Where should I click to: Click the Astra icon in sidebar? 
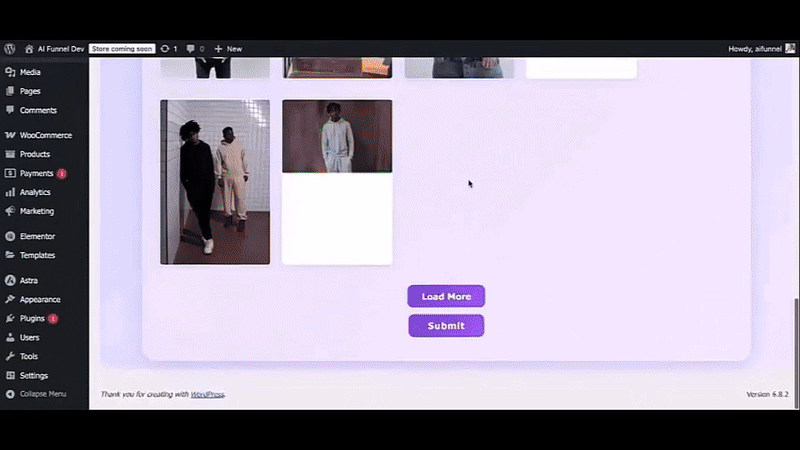pyautogui.click(x=10, y=280)
